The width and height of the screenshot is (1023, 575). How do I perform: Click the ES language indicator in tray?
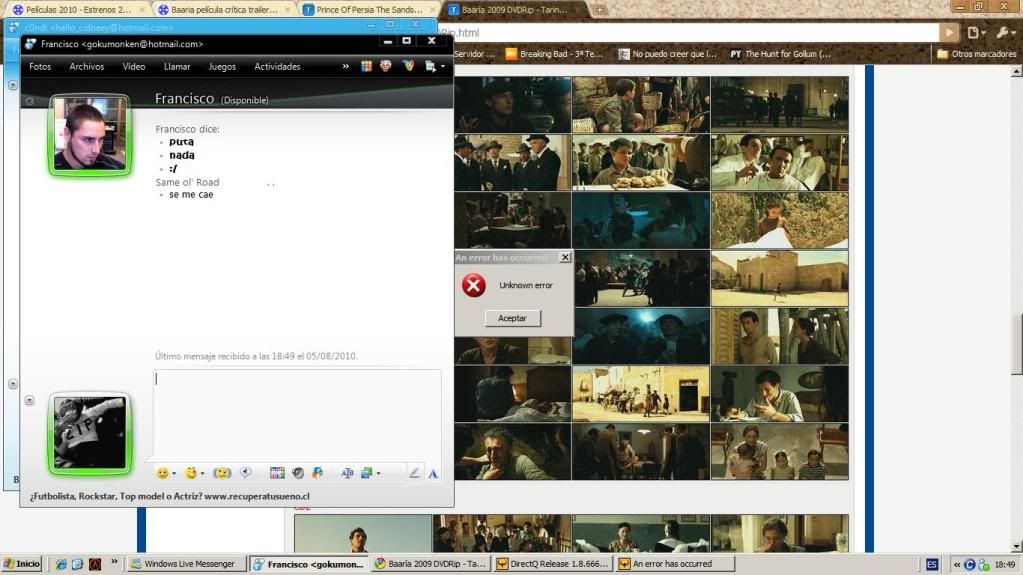[932, 565]
